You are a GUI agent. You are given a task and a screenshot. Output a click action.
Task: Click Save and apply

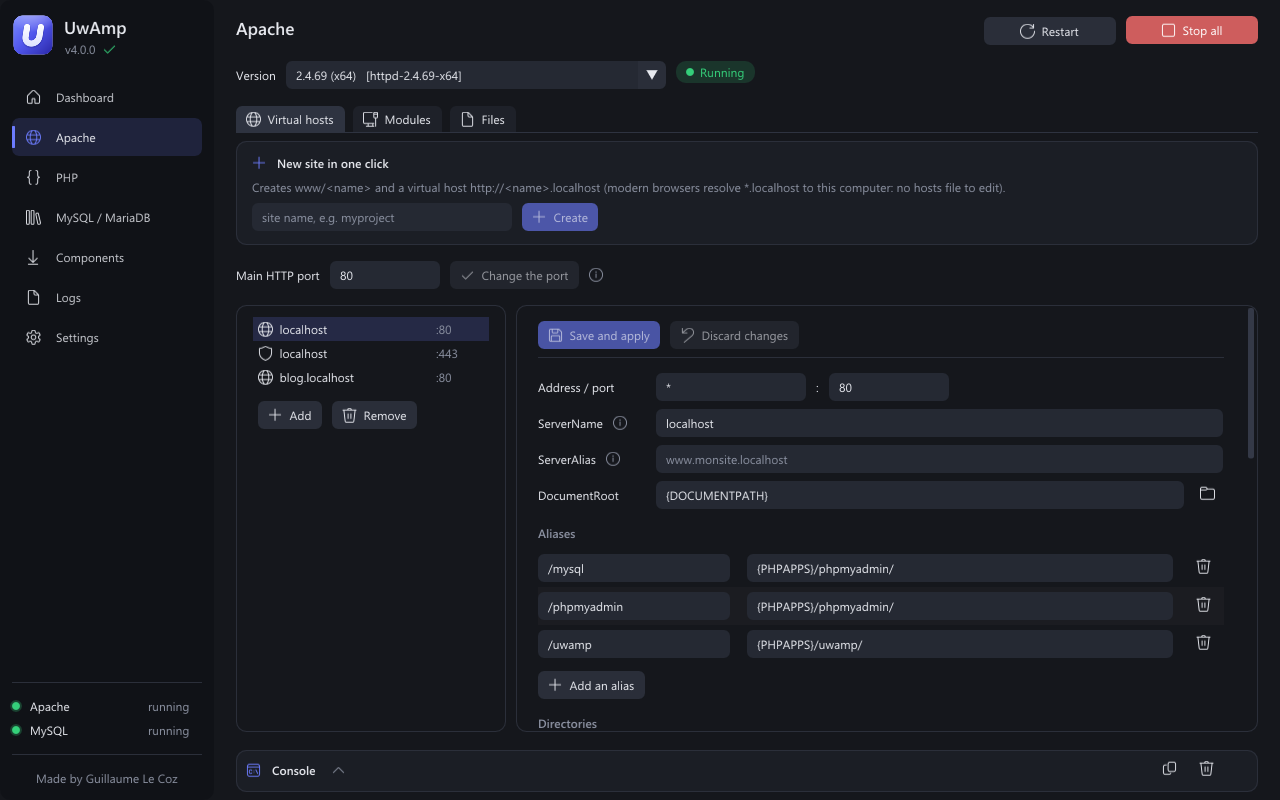point(598,335)
